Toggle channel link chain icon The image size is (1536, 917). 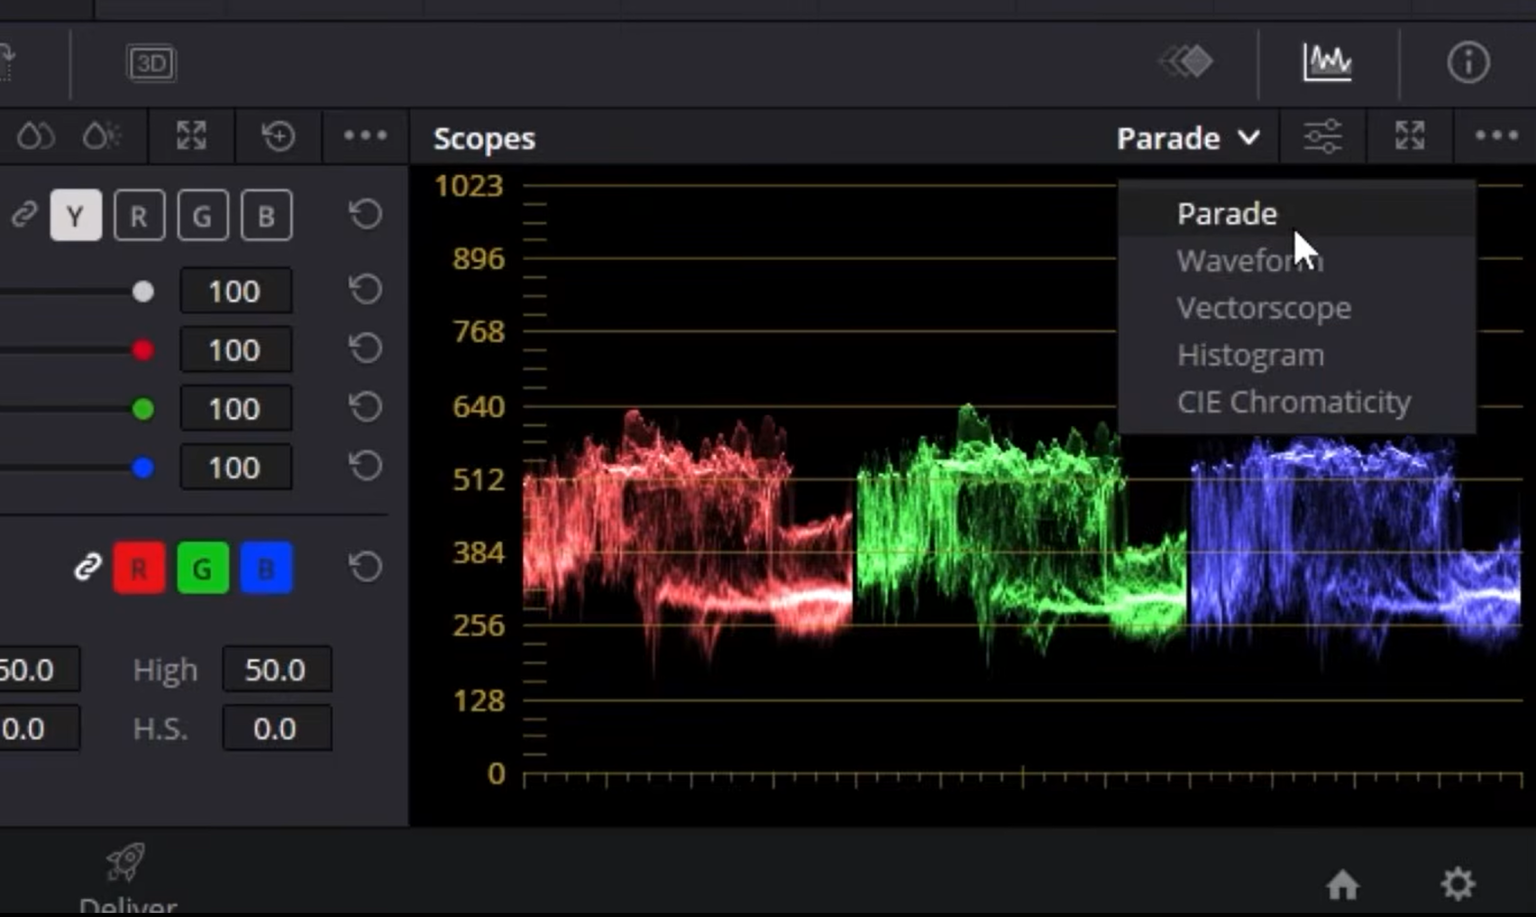coord(88,567)
